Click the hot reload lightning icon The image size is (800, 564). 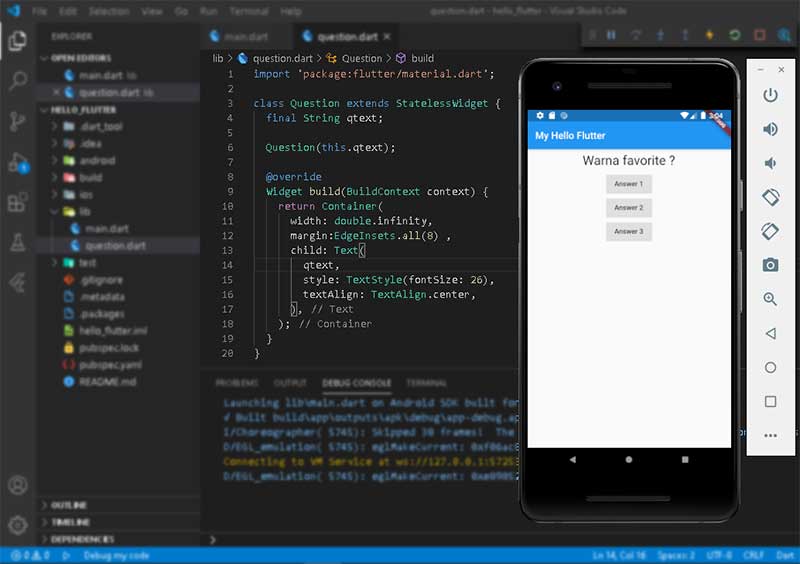(709, 35)
